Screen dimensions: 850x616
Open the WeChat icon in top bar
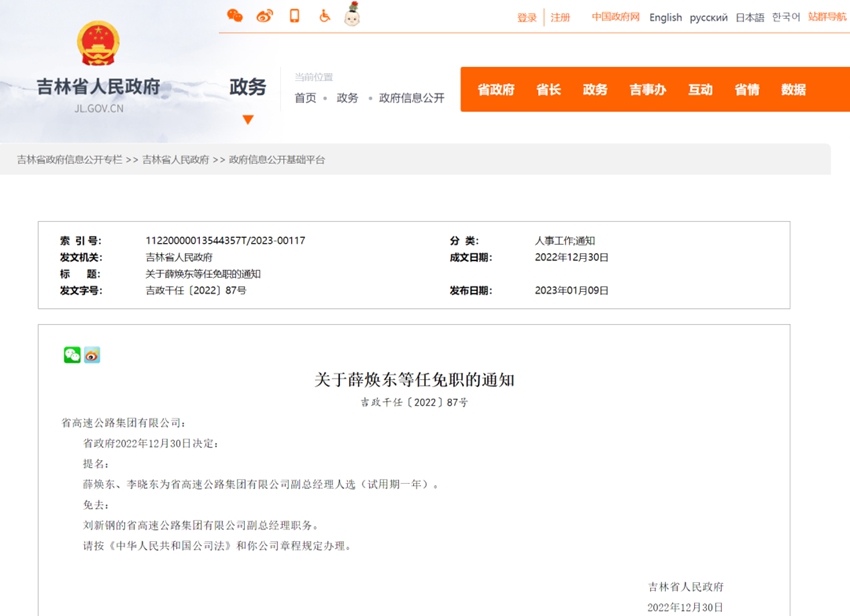[x=235, y=16]
